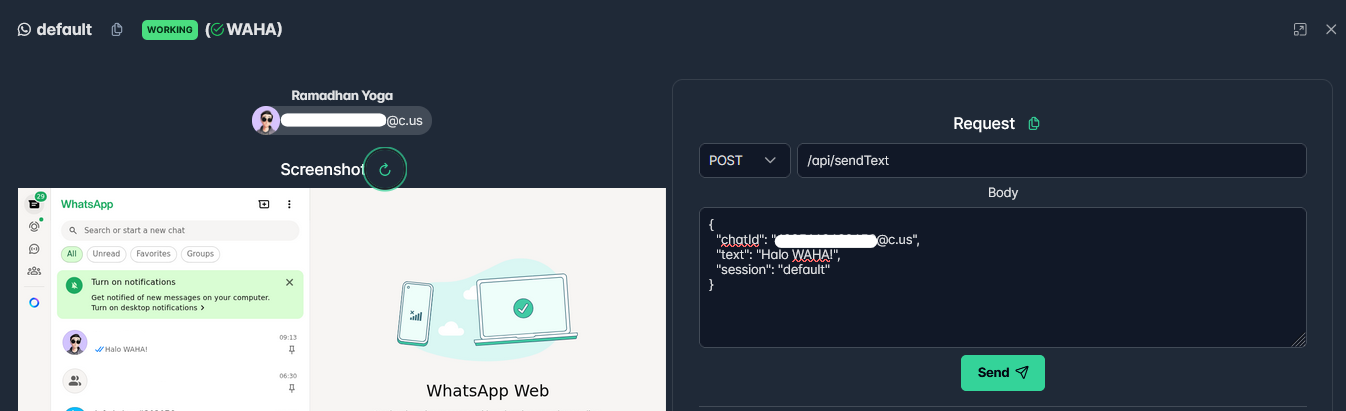The height and width of the screenshot is (411, 1346).
Task: Open the Chats tab with 29 badge
Action: (35, 203)
